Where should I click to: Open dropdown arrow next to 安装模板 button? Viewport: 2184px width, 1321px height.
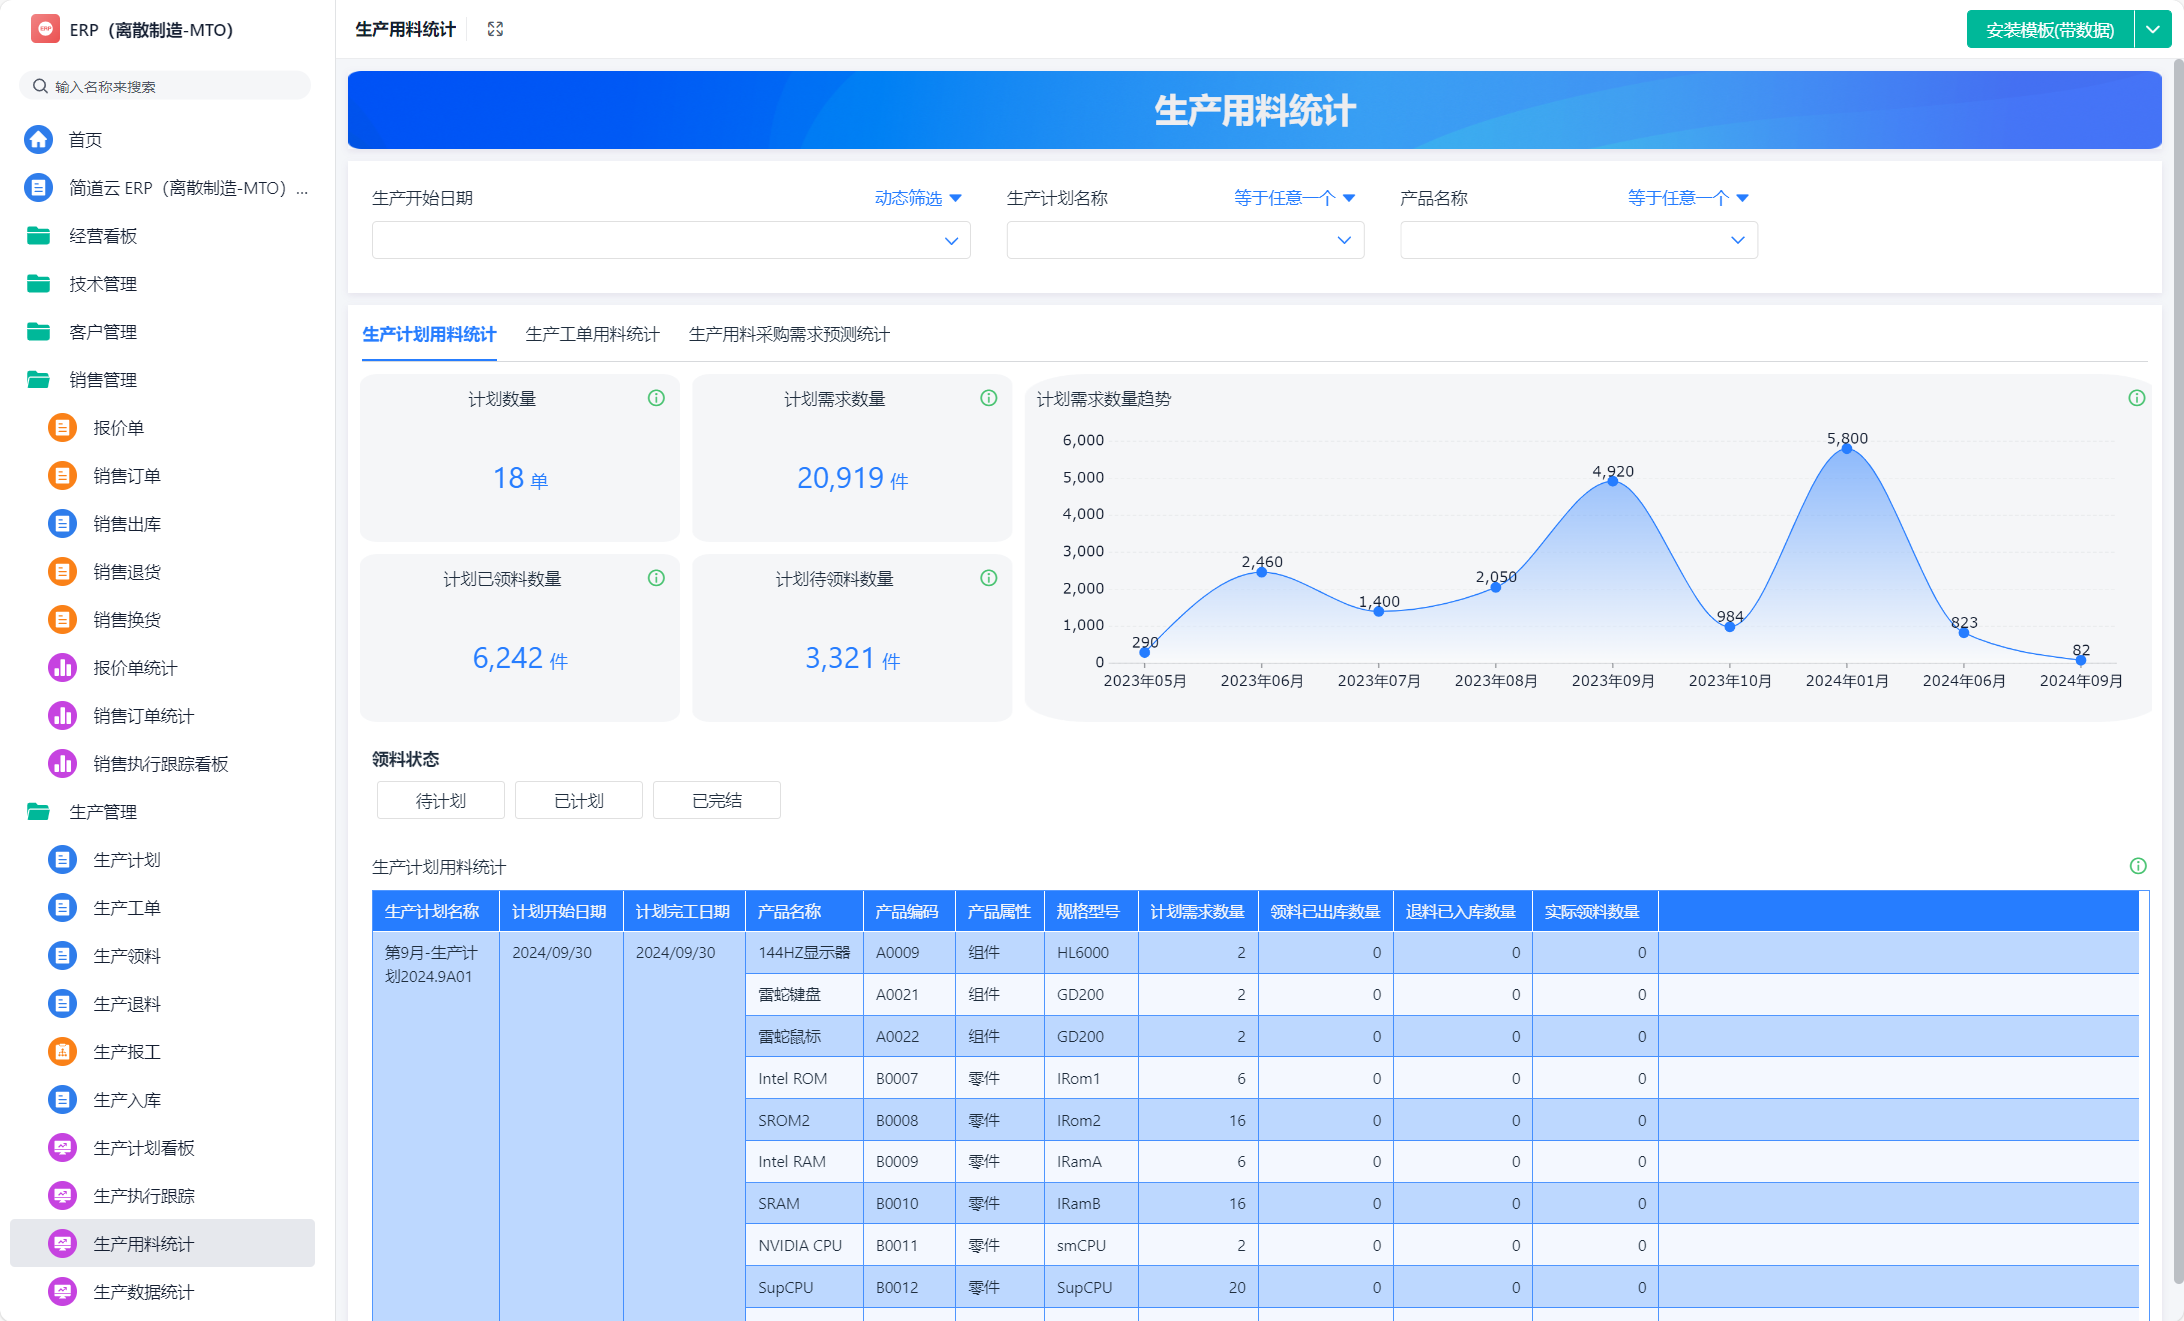[2152, 29]
